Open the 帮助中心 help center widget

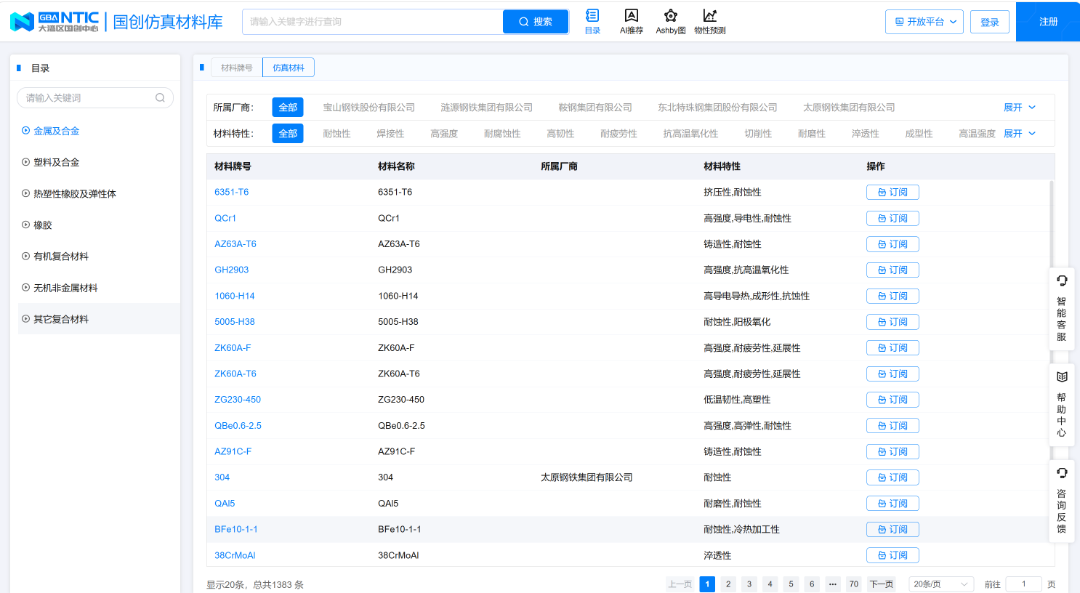point(1061,404)
